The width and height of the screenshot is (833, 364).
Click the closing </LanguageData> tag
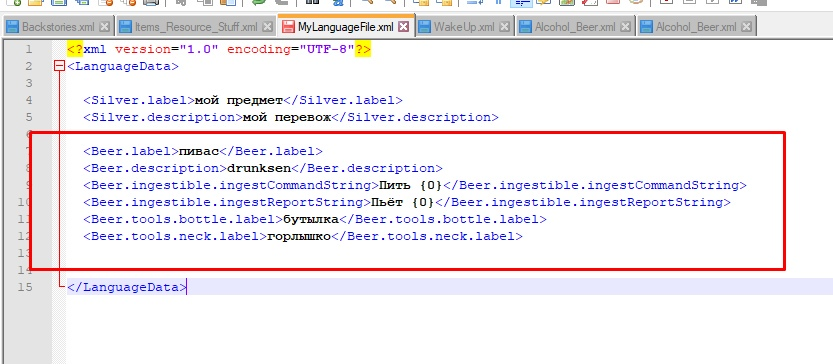(127, 287)
